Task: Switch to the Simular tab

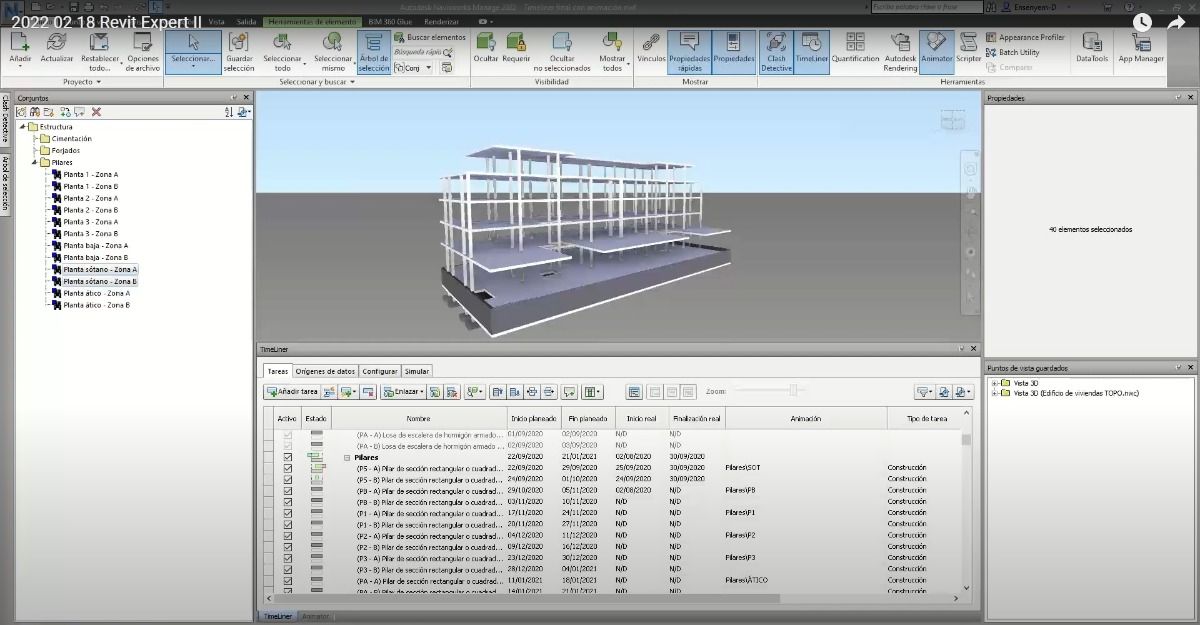Action: (x=417, y=371)
